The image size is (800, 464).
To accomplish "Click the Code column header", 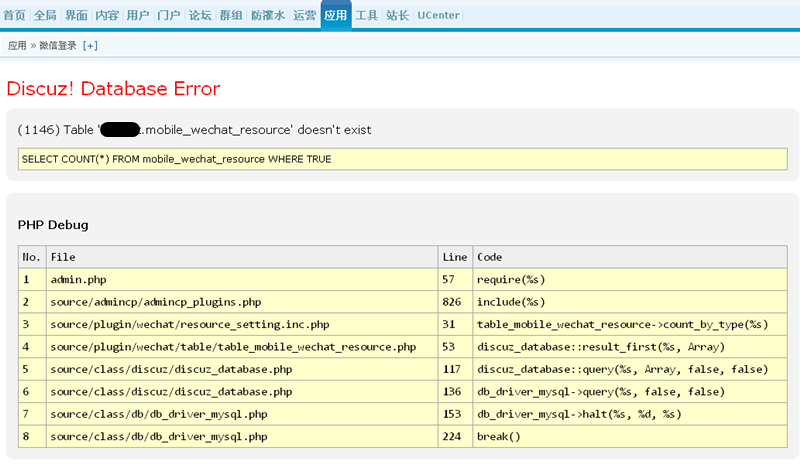I will [630, 257].
